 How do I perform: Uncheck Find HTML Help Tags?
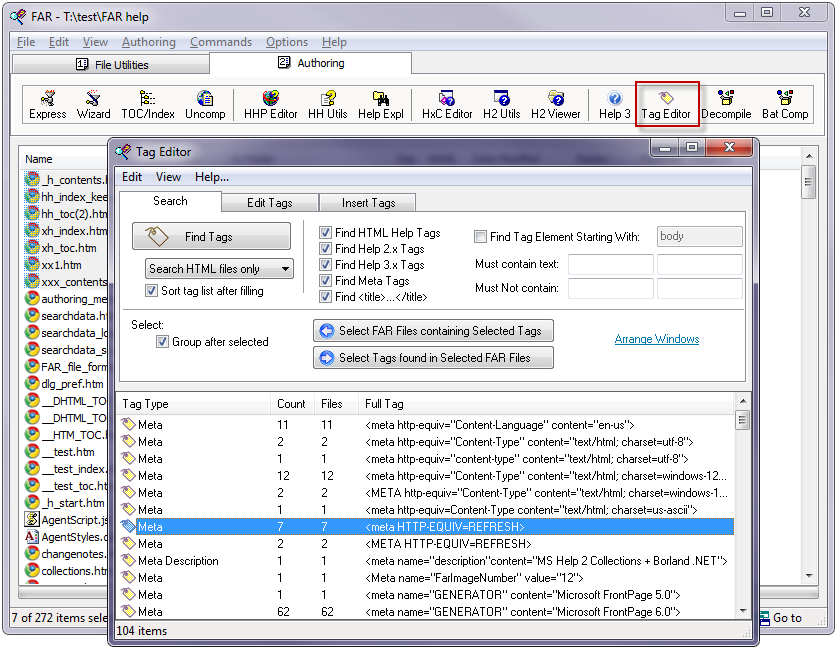click(x=326, y=233)
